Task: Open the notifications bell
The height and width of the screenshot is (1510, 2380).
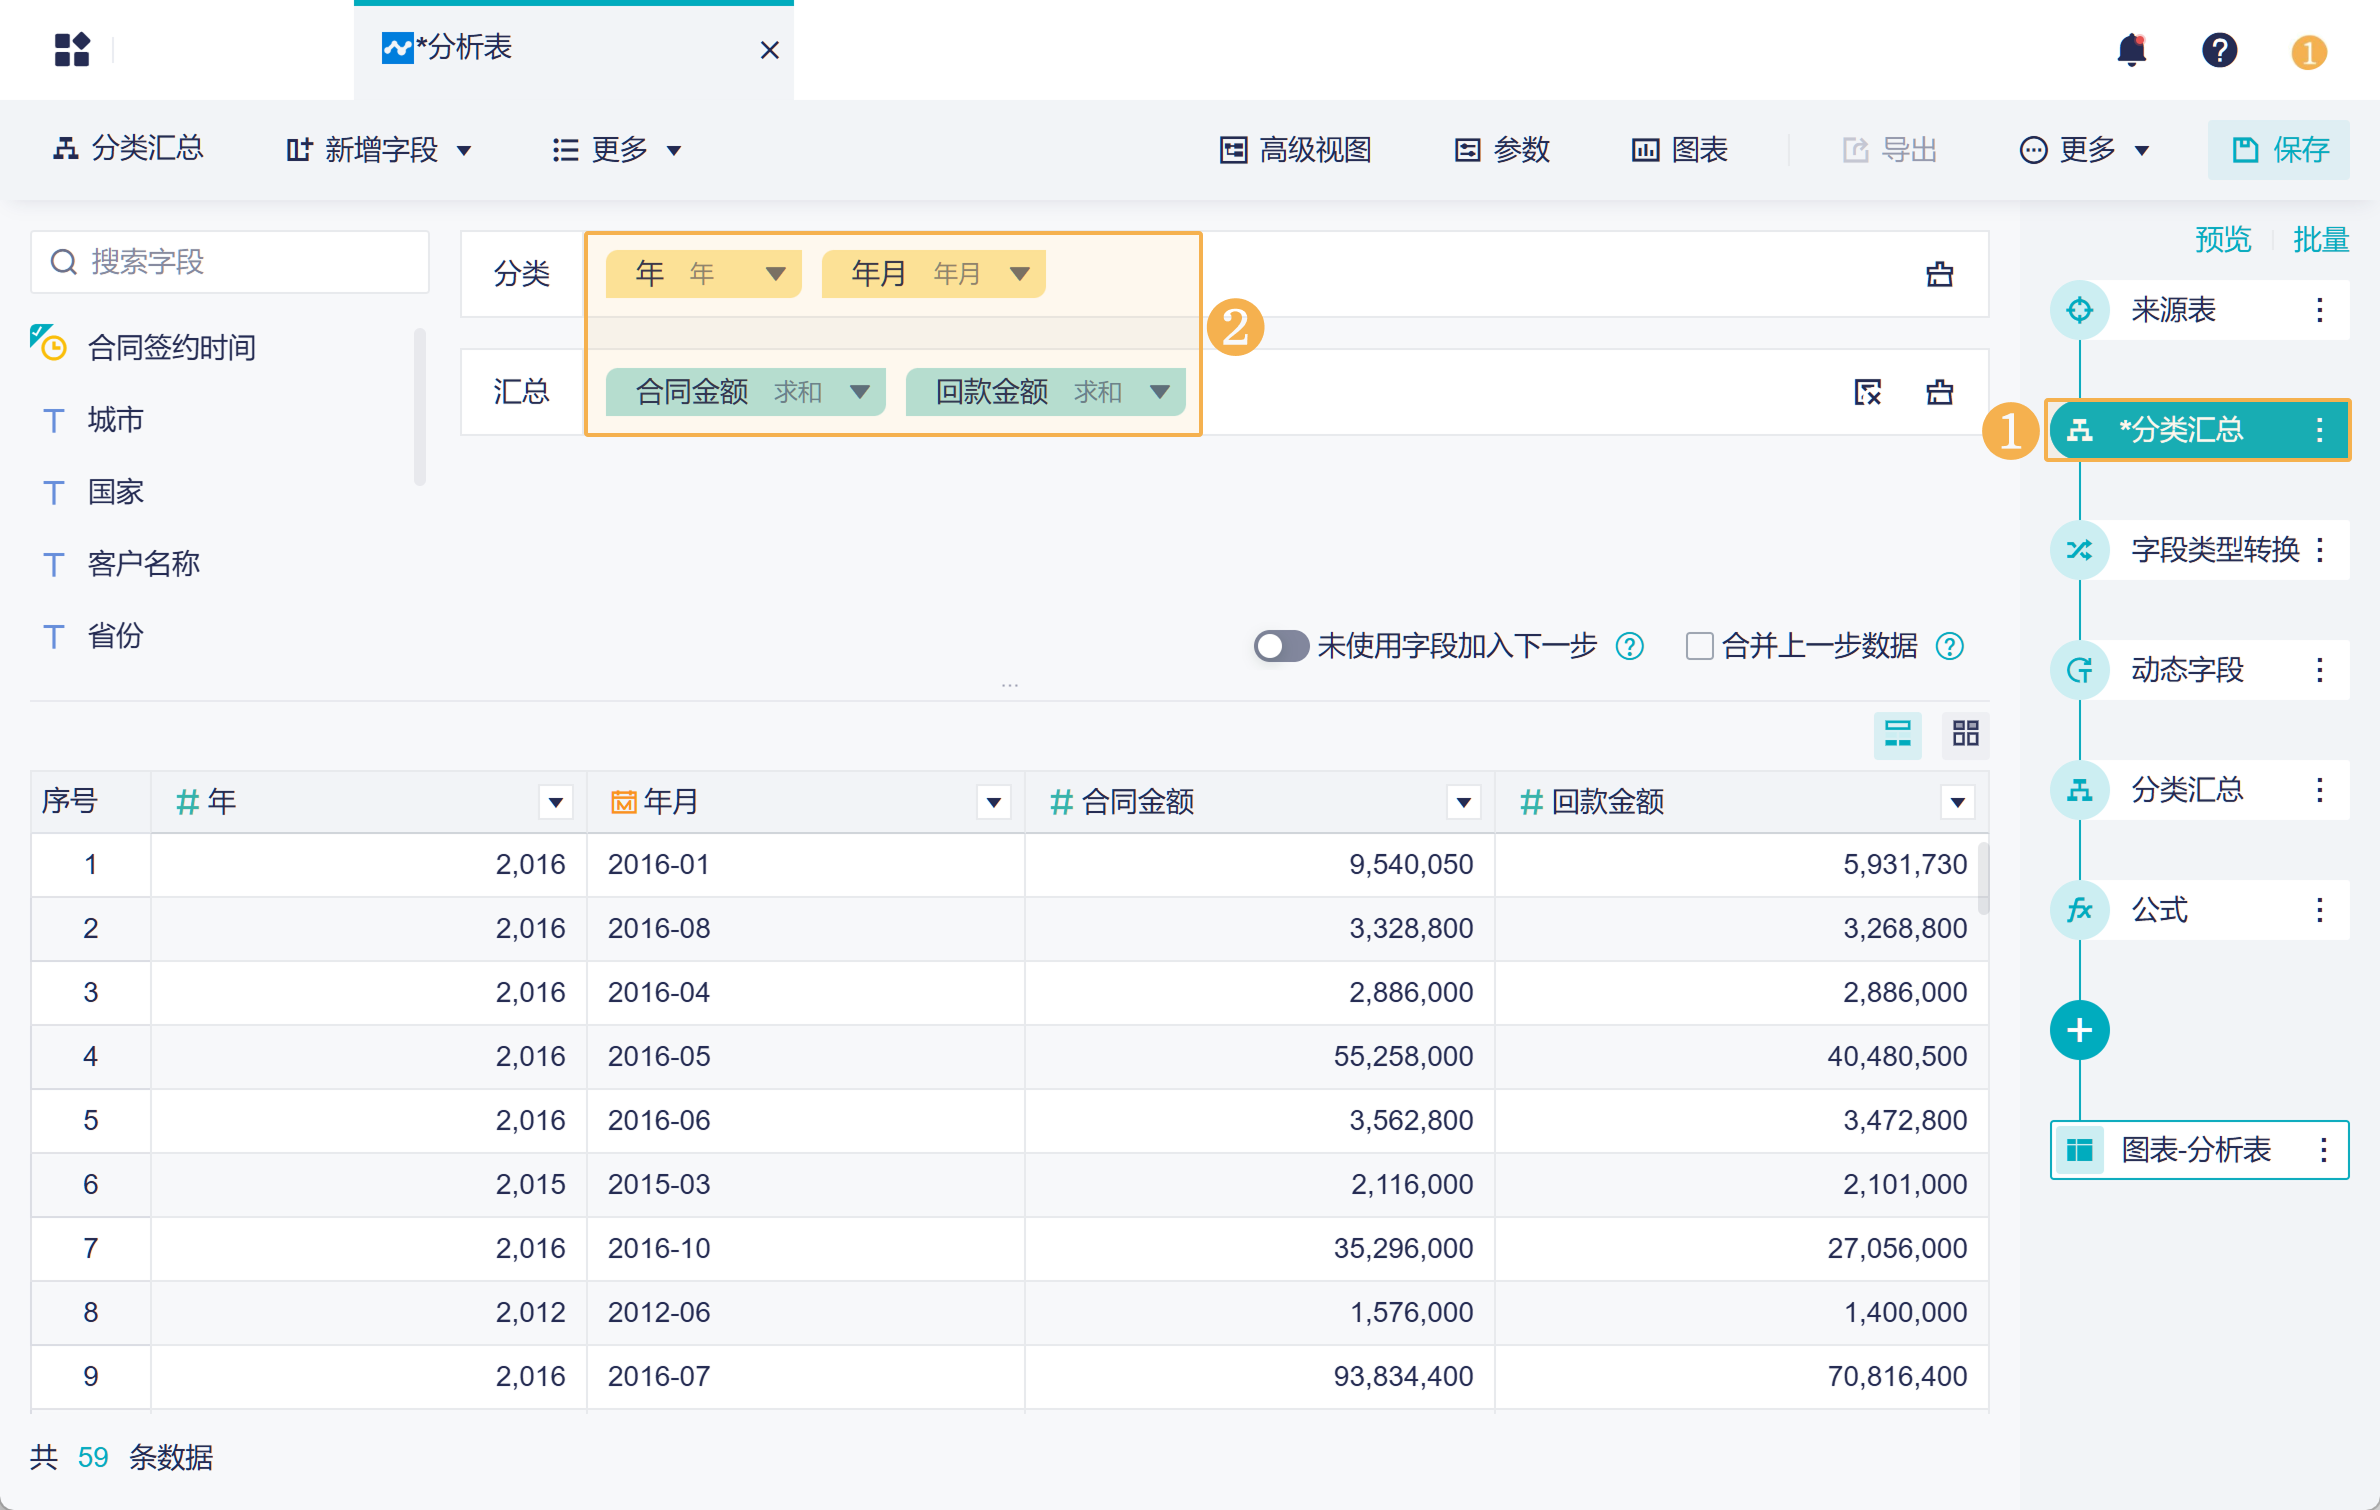Action: point(2132,49)
